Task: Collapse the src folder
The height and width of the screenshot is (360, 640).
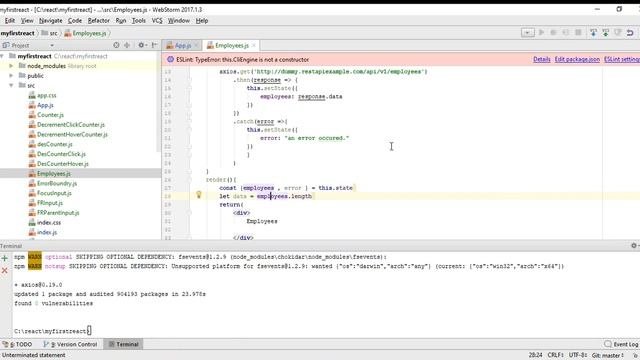Action: click(11, 85)
